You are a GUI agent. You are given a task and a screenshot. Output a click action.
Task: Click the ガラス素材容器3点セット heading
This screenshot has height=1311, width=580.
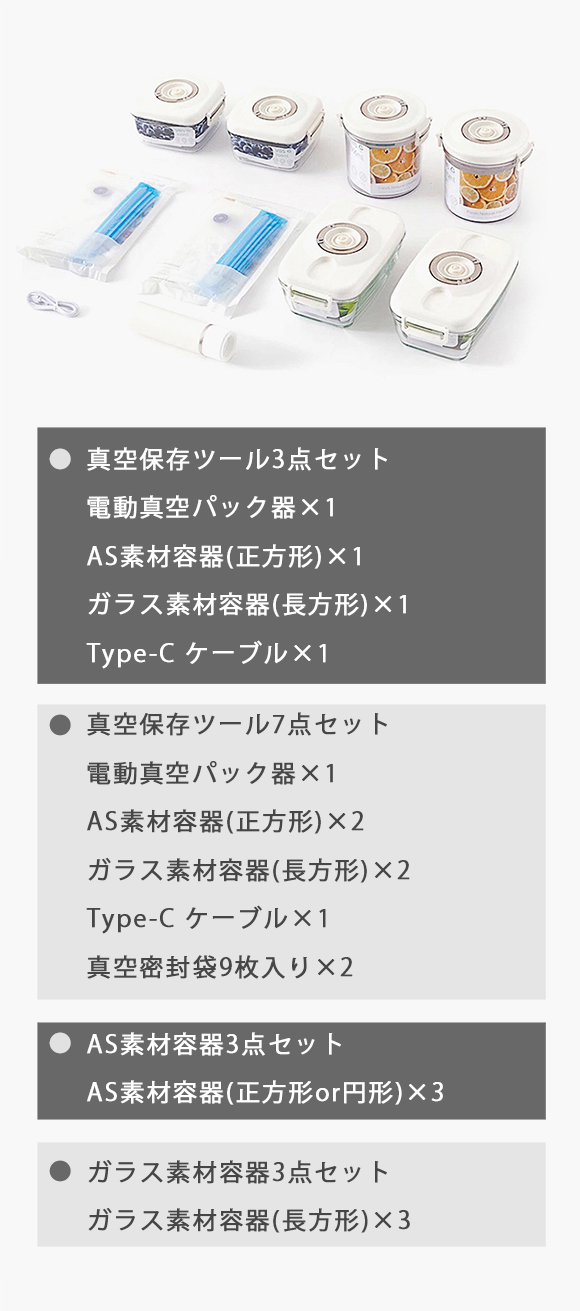[x=238, y=1171]
